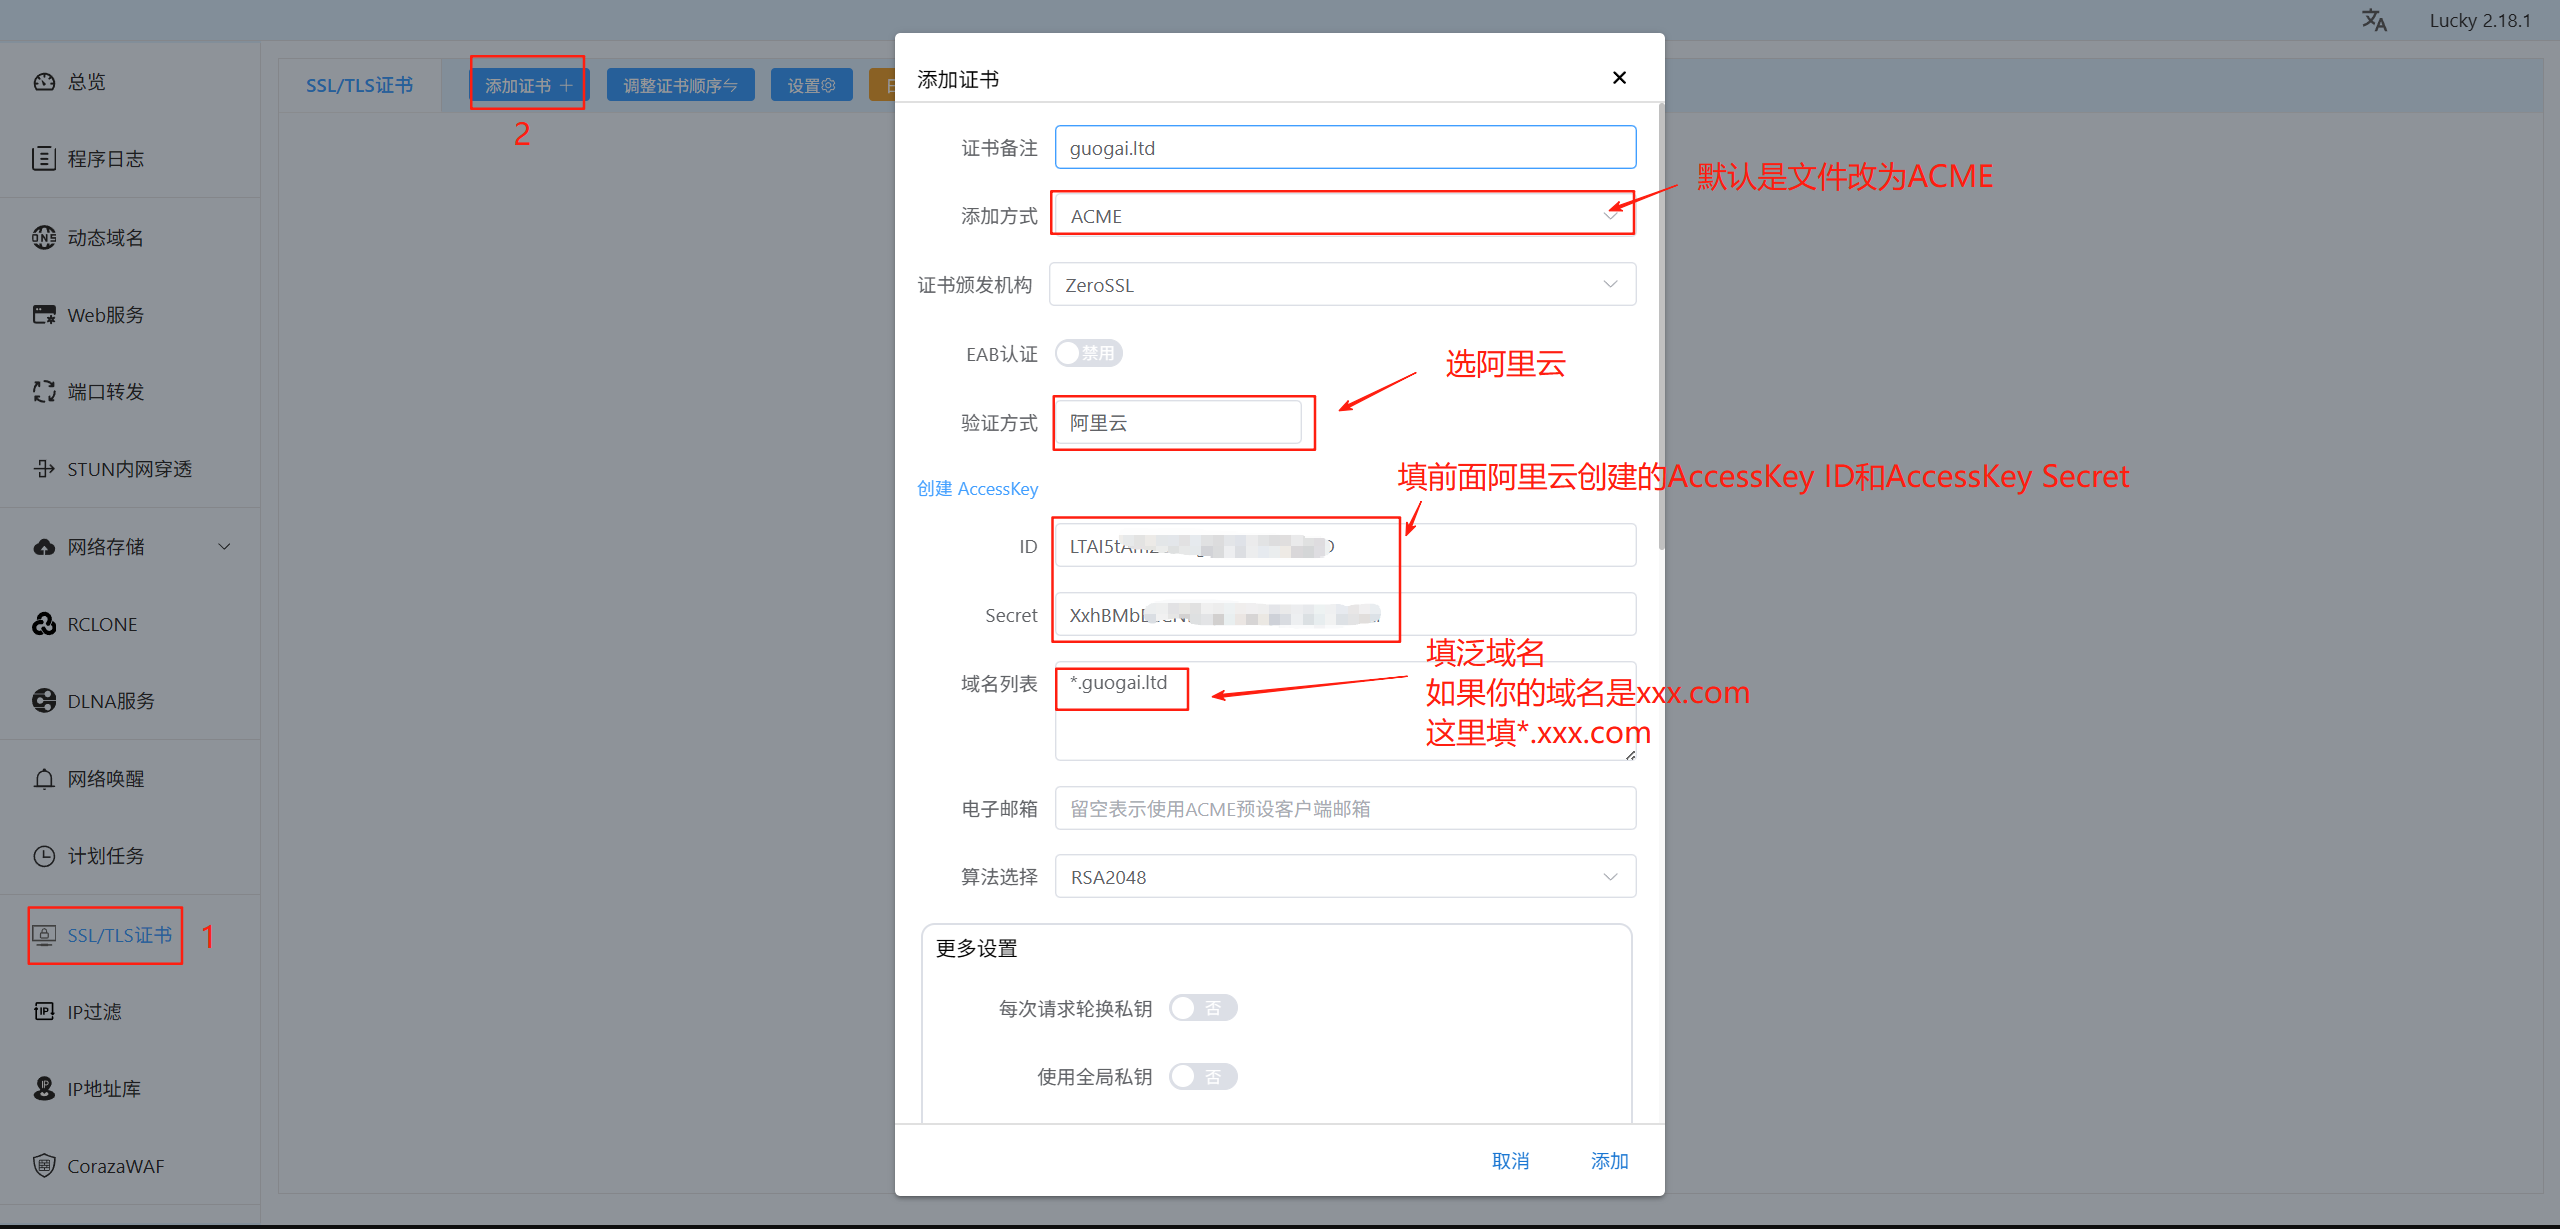The image size is (2560, 1229).
Task: Select the RCLONE sidebar icon
Action: point(44,624)
